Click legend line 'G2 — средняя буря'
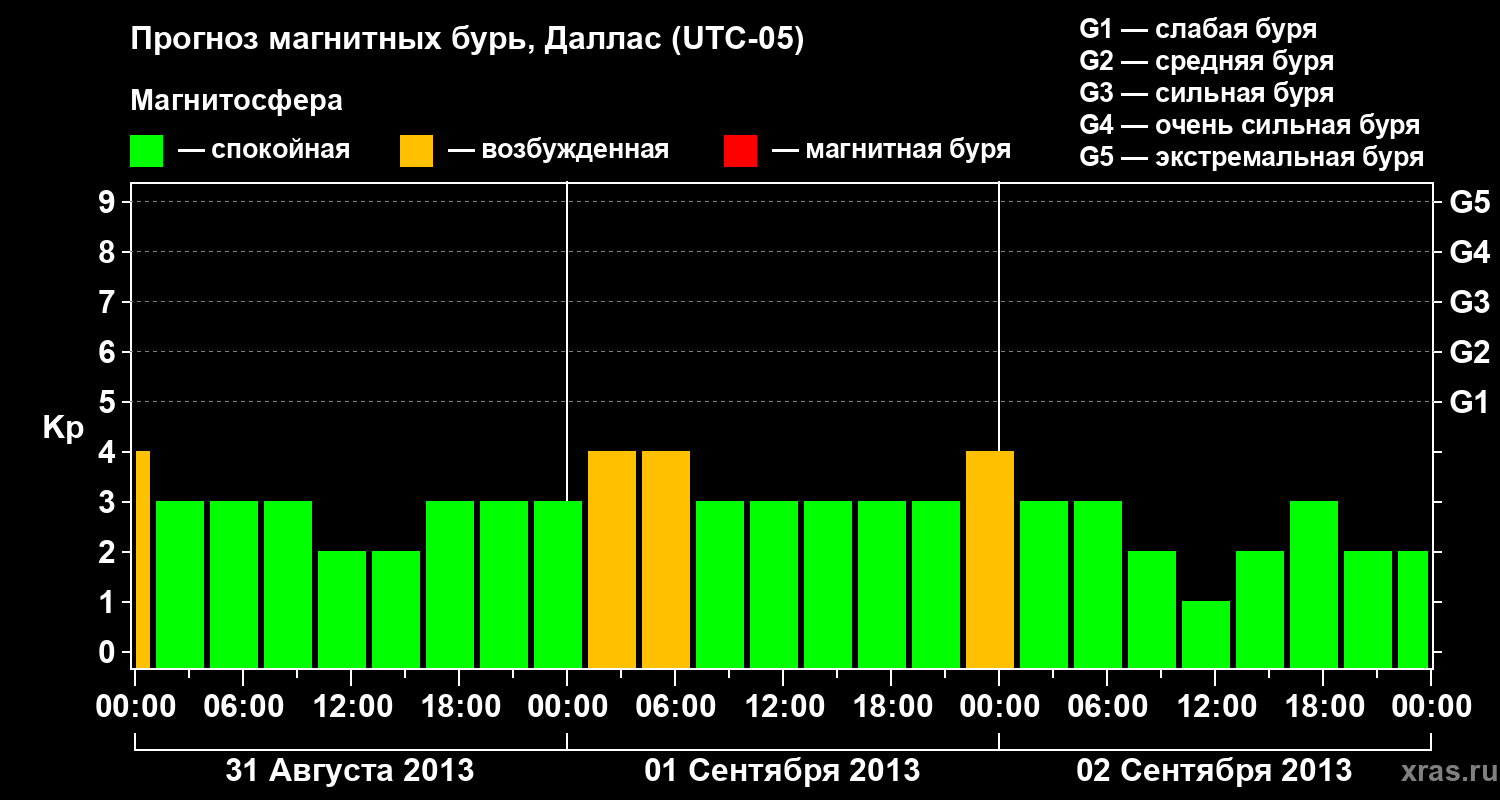Viewport: 1500px width, 800px height. (1206, 61)
